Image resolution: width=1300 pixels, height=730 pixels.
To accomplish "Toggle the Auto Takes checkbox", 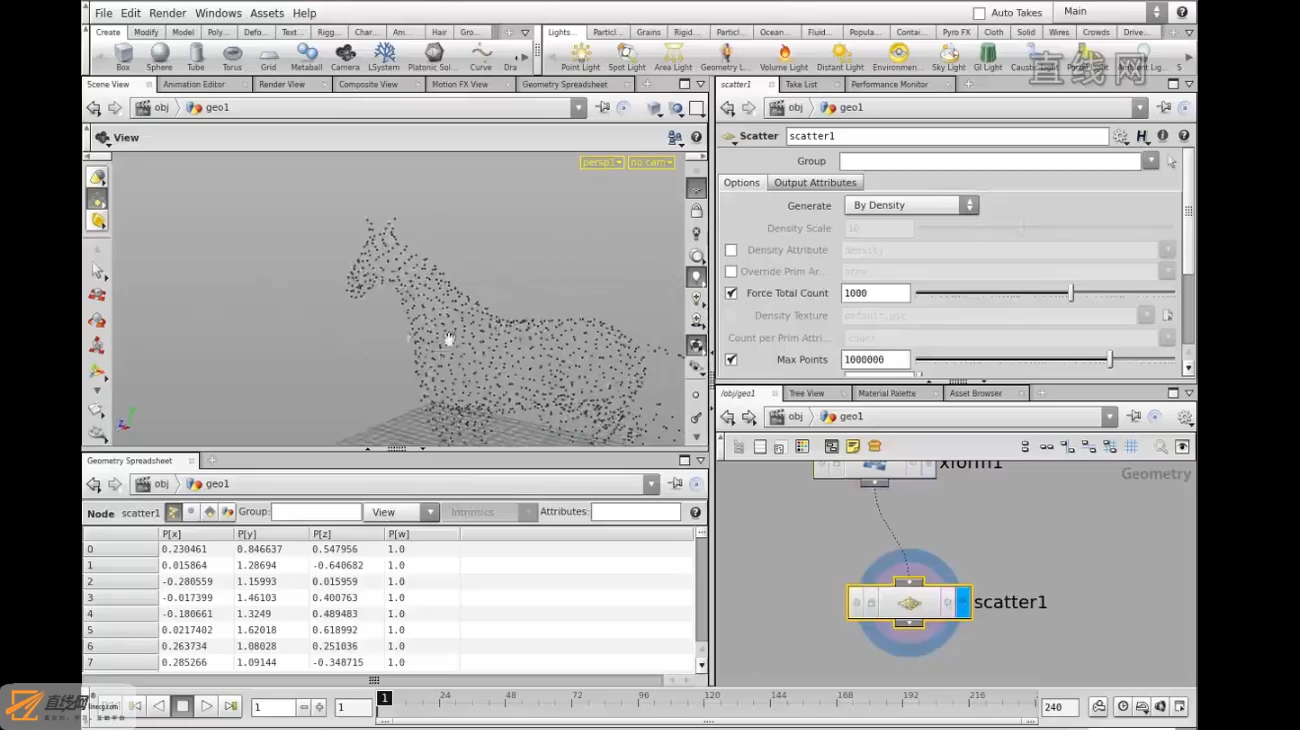I will click(x=979, y=13).
